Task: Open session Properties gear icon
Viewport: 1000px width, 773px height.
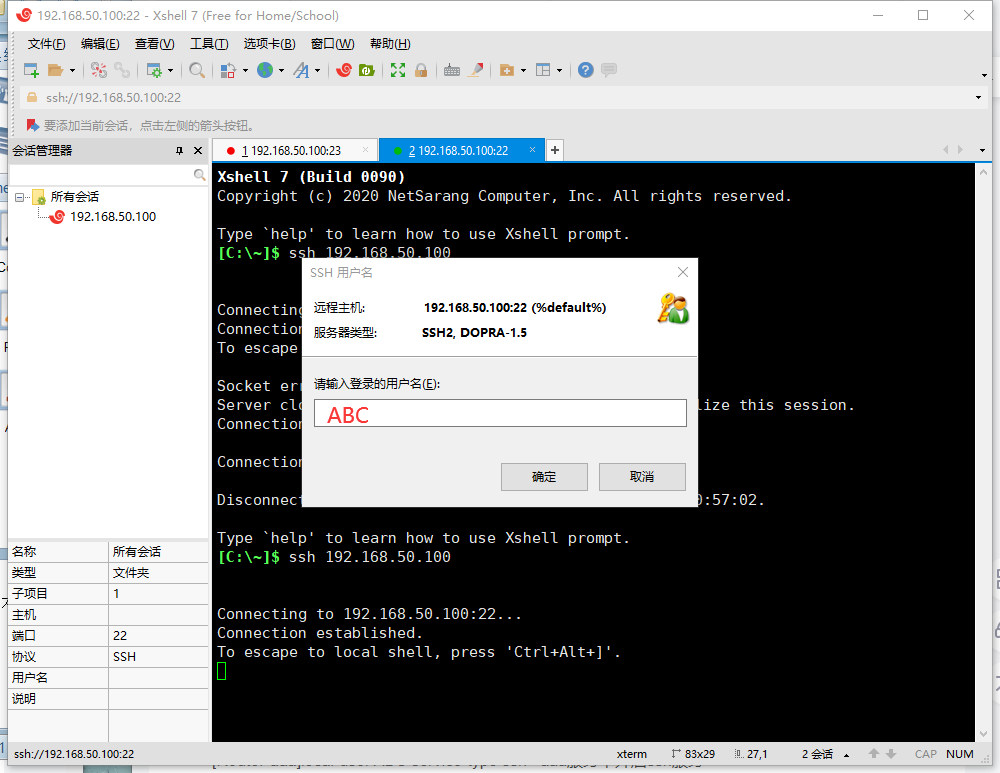Action: 154,70
